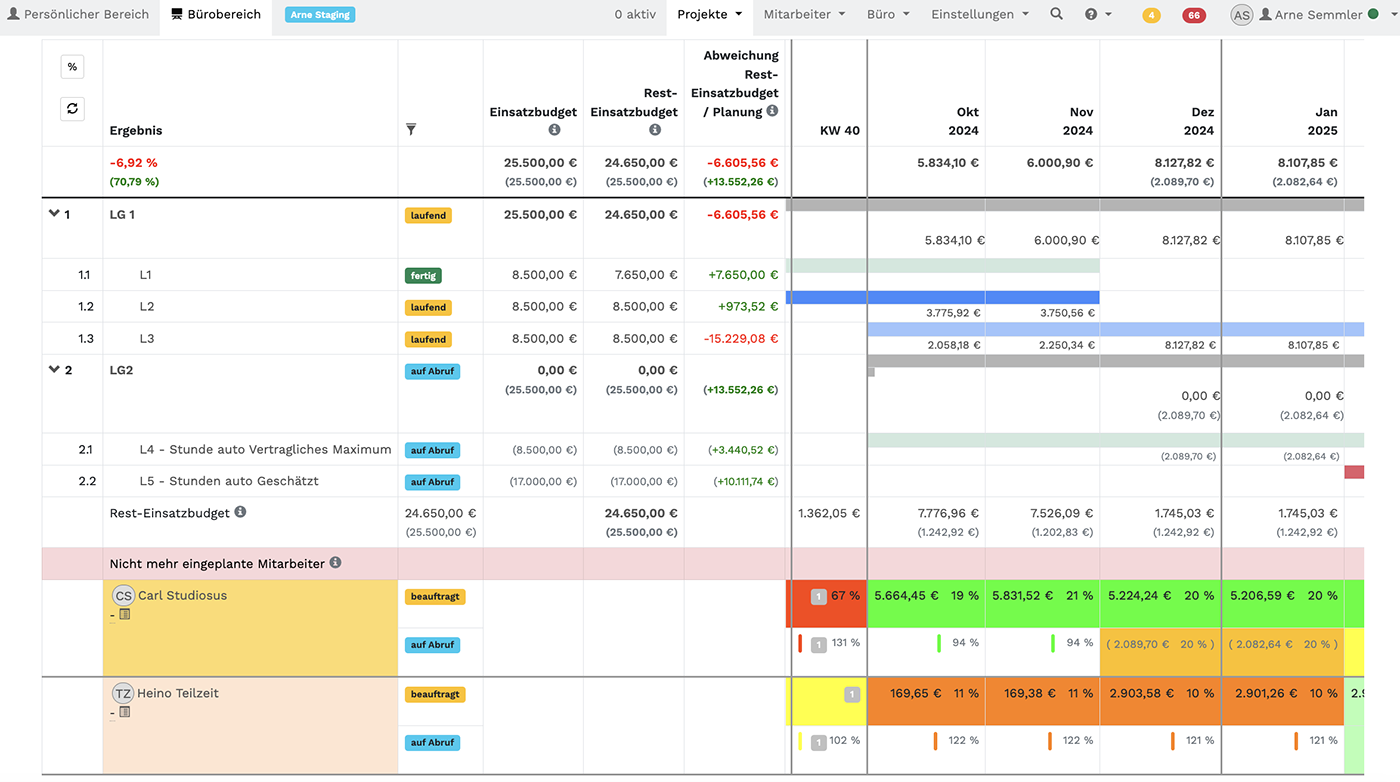Collapse the LG 1 group row

tap(54, 214)
